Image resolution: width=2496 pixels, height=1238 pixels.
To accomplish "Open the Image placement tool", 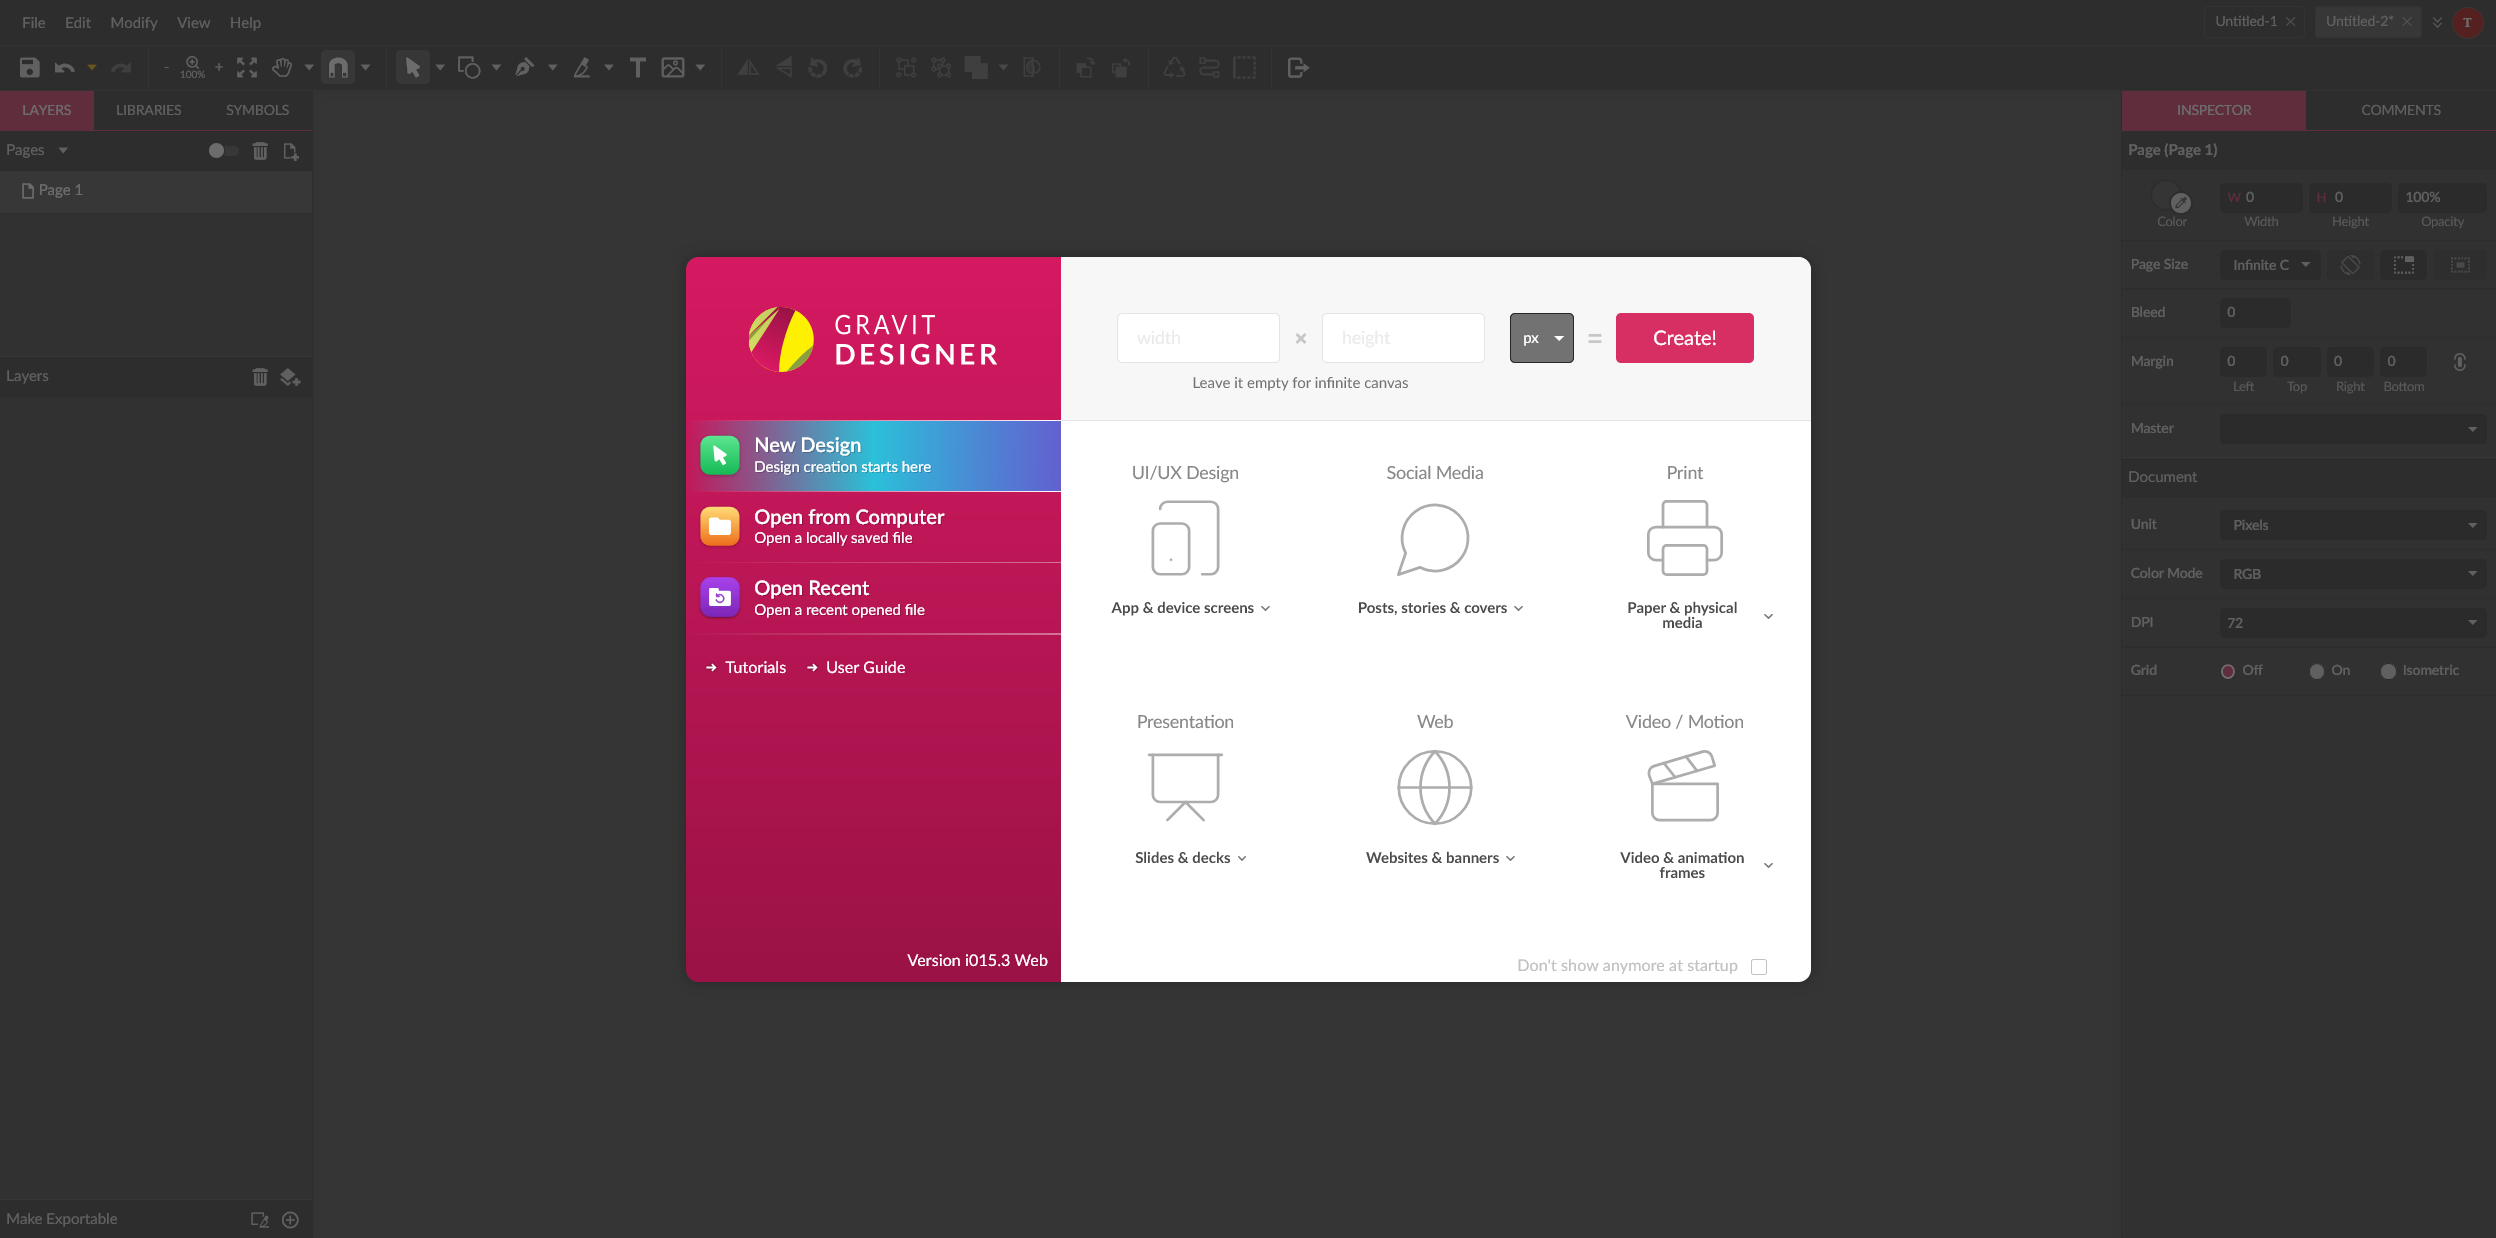I will [675, 67].
